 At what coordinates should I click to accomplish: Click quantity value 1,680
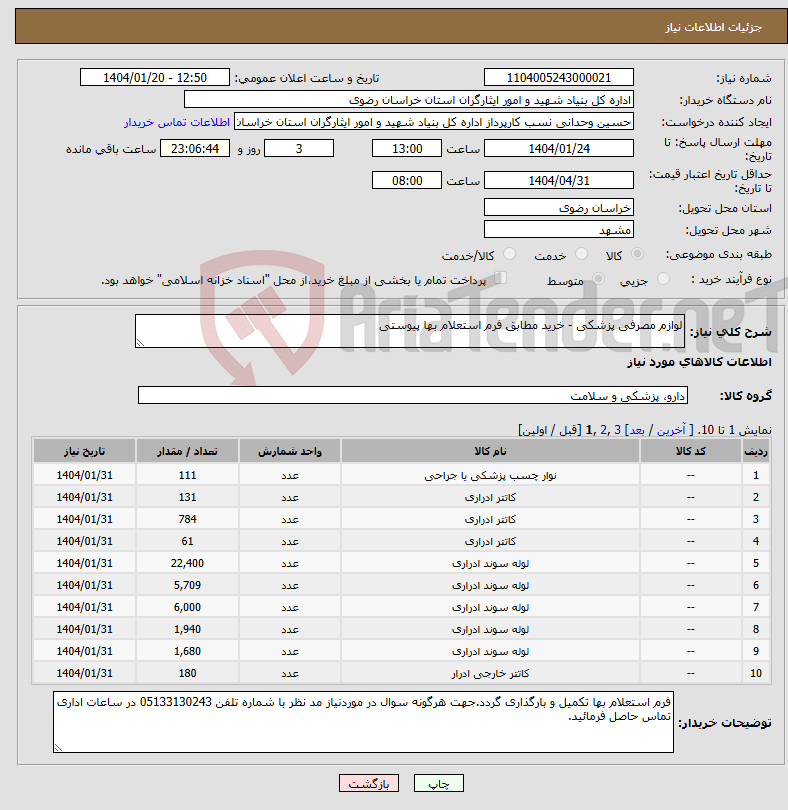point(187,651)
